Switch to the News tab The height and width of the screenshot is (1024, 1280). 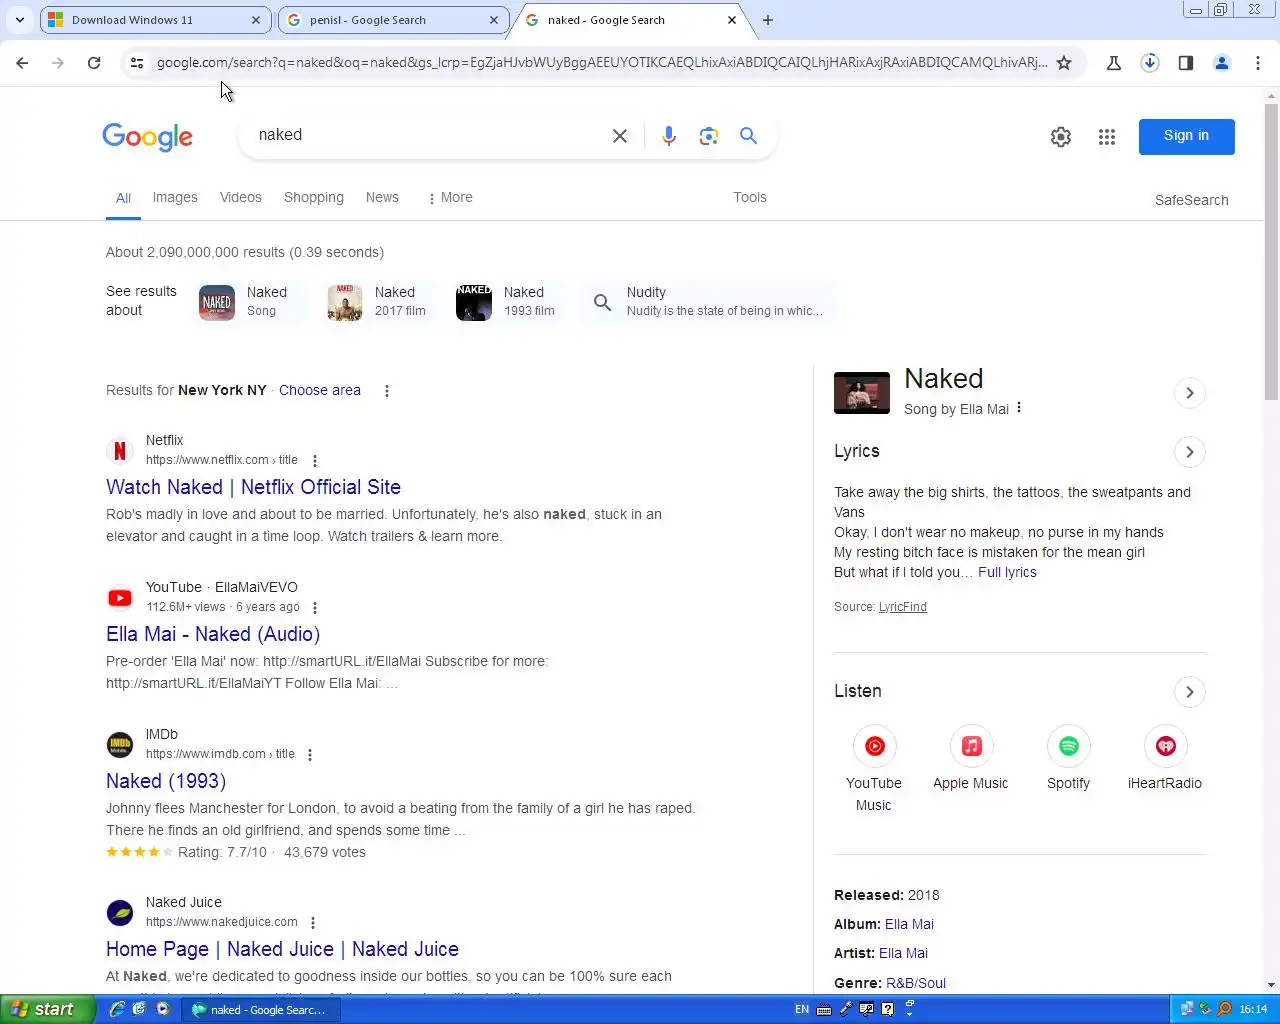click(382, 198)
